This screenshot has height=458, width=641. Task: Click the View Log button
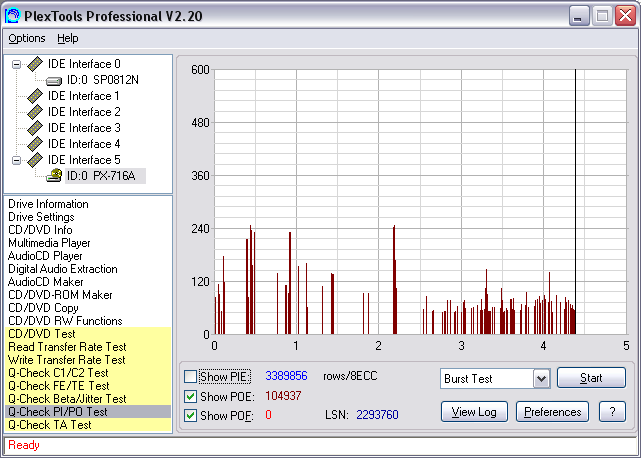(474, 412)
